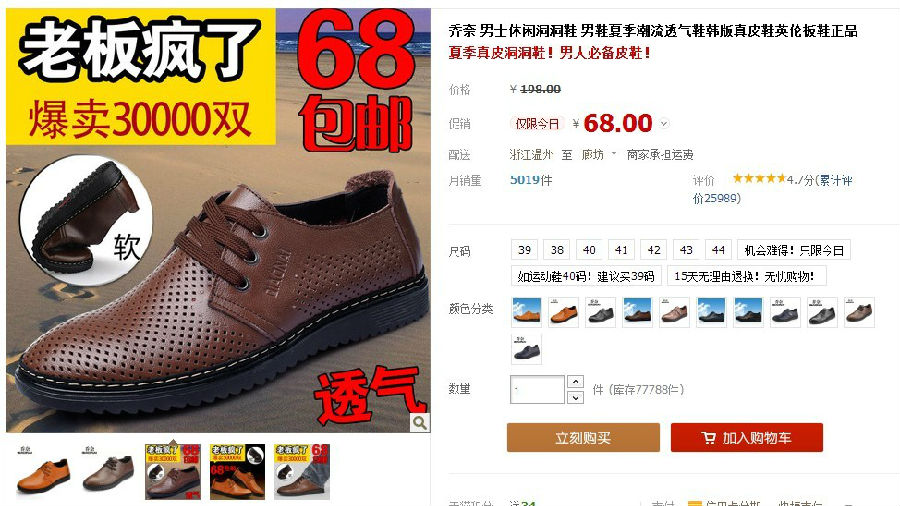Screen dimensions: 900x506
Task: Click the quantity input field
Action: (537, 390)
